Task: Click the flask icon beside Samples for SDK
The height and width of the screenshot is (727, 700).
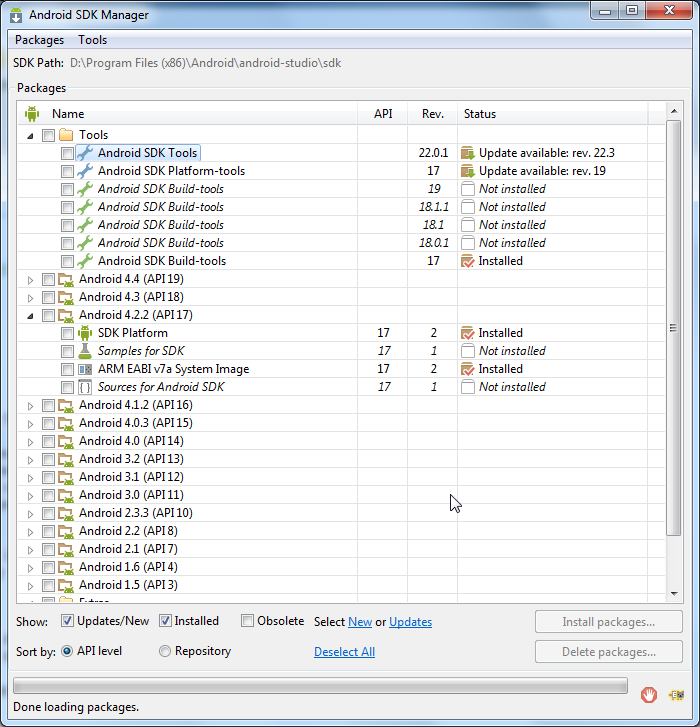Action: 85,351
